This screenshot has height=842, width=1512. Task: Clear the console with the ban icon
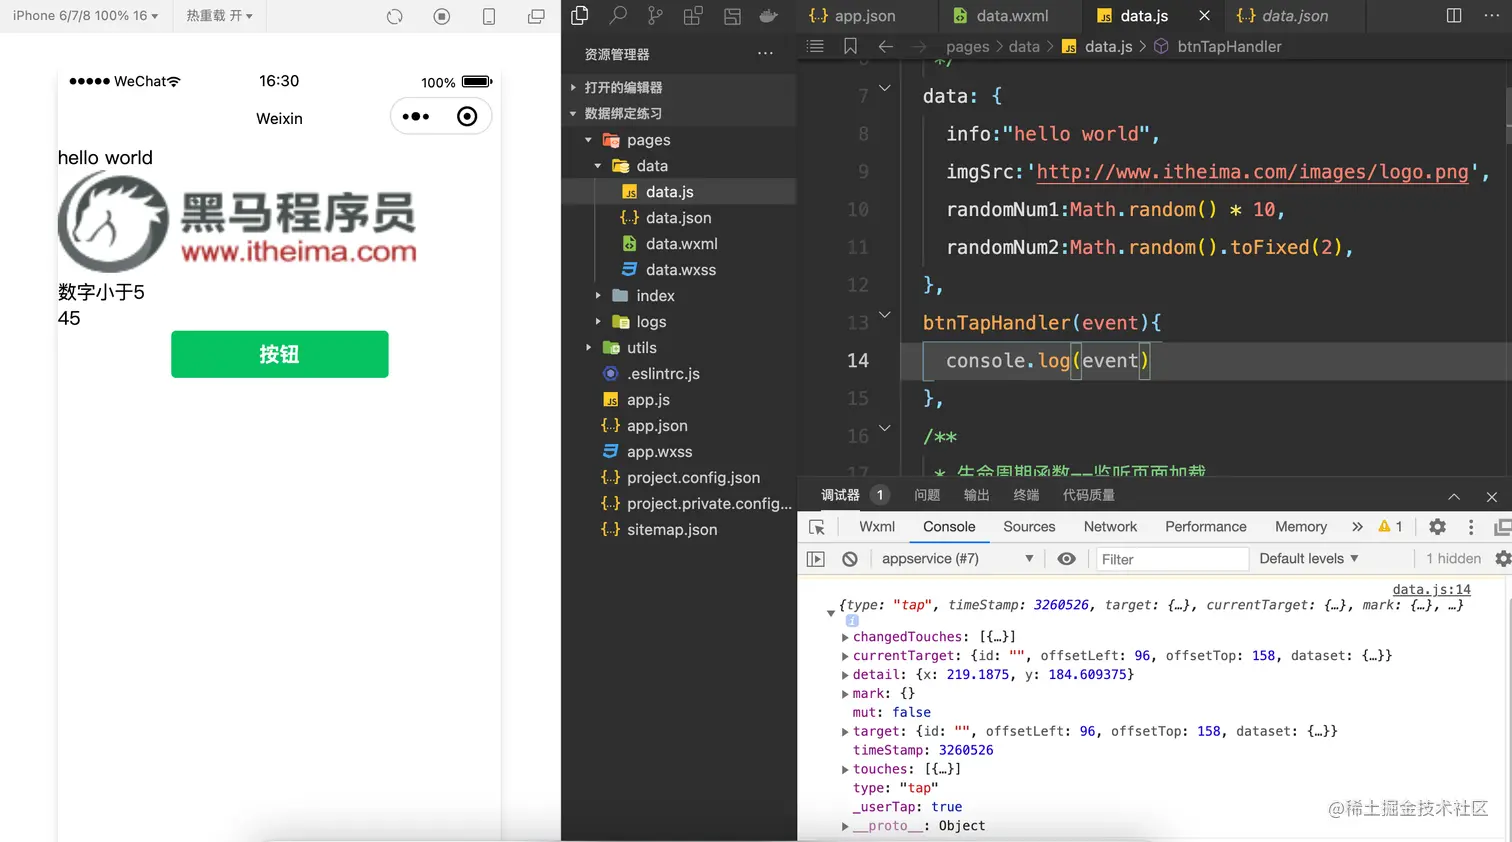pos(850,559)
